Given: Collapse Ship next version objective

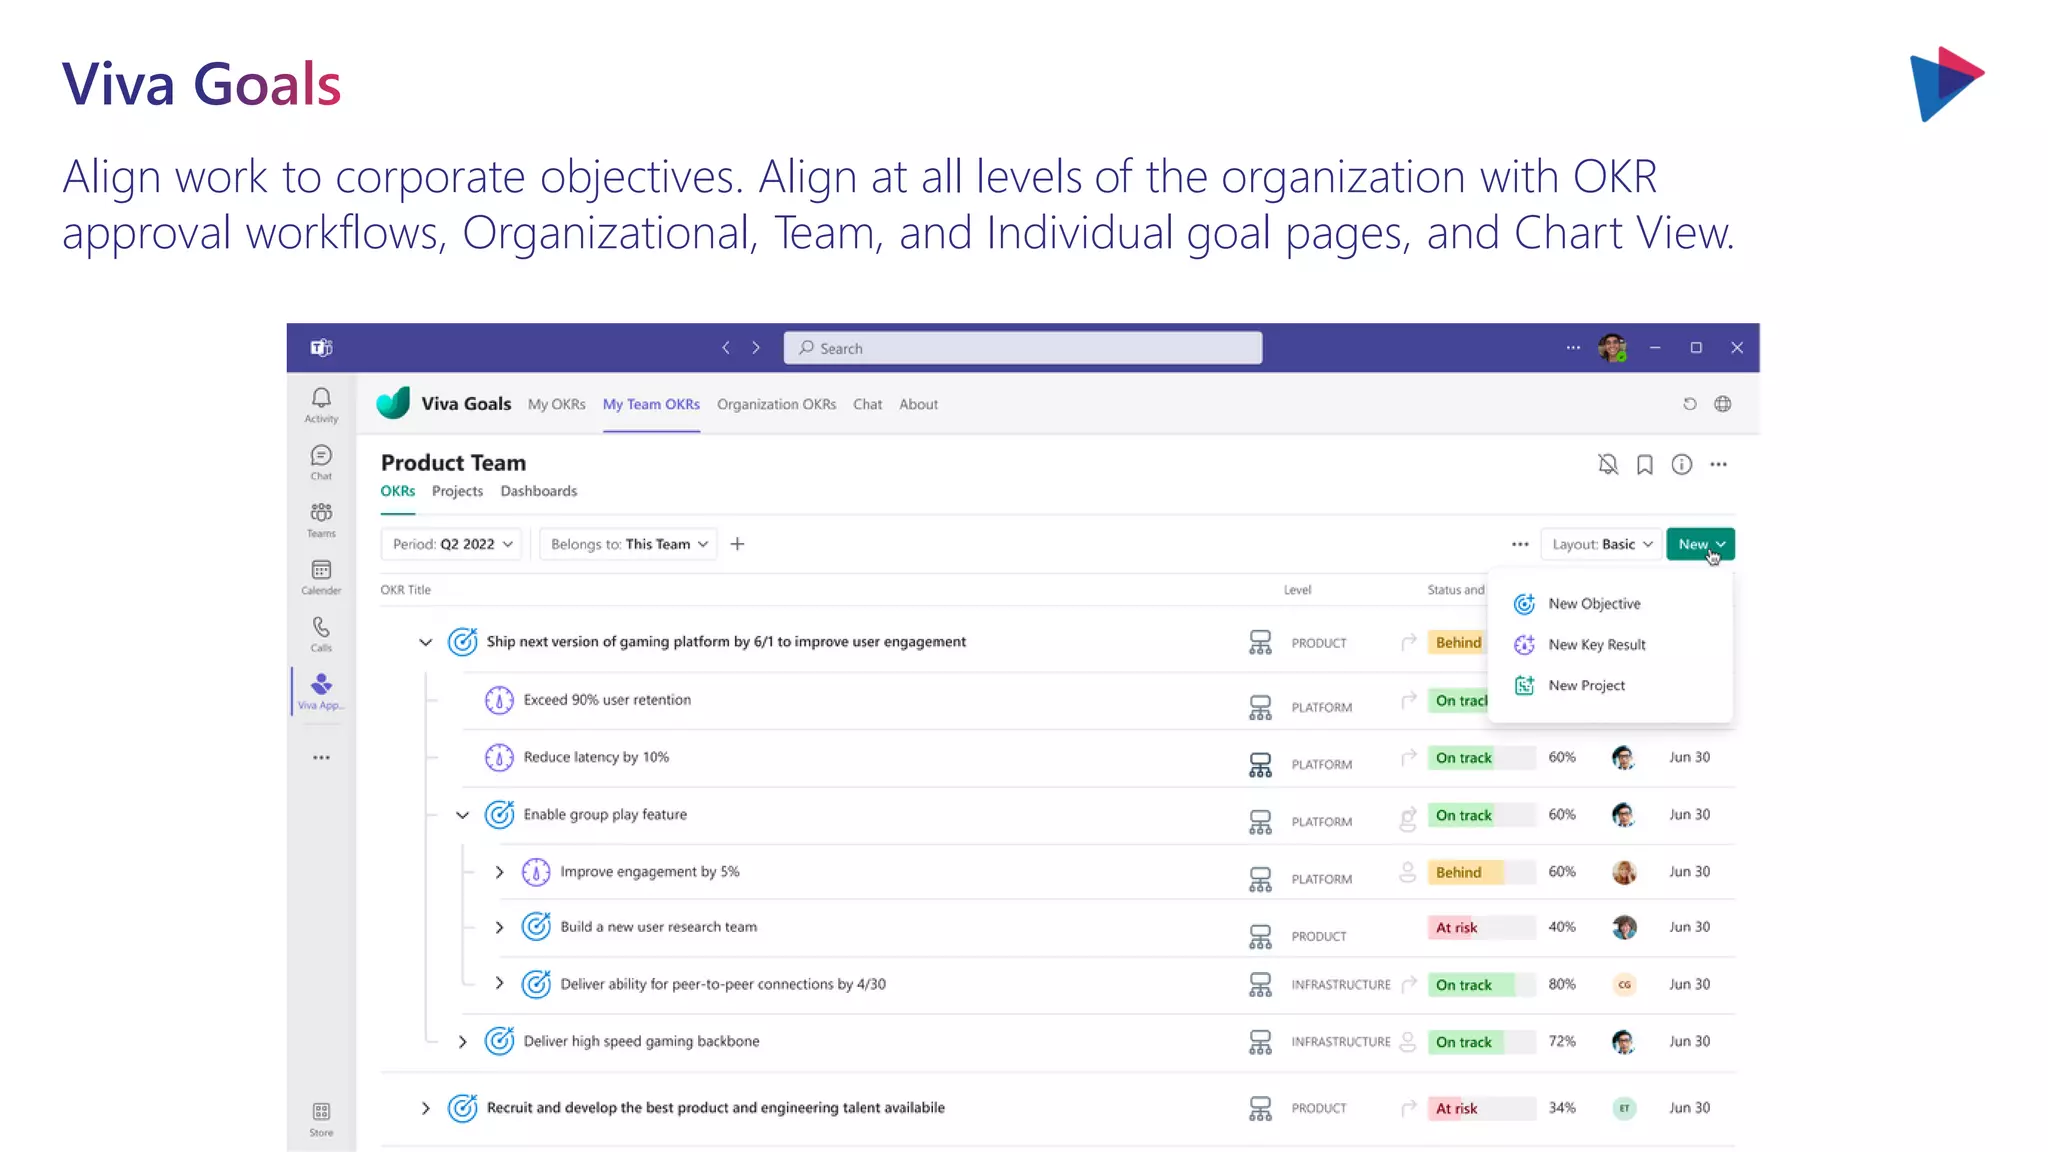Looking at the screenshot, I should click(x=425, y=642).
